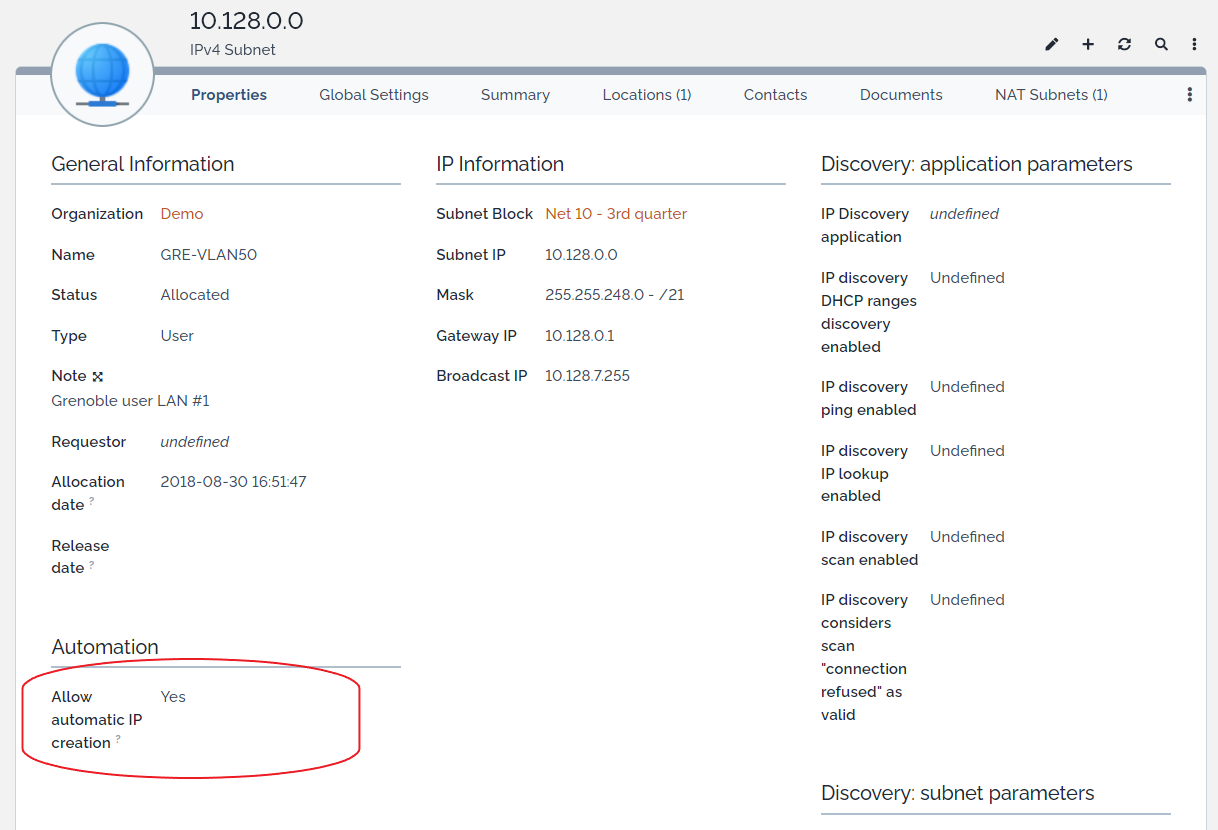Follow the Net 10 - 3rd quarter link
This screenshot has width=1218, height=830.
point(615,214)
